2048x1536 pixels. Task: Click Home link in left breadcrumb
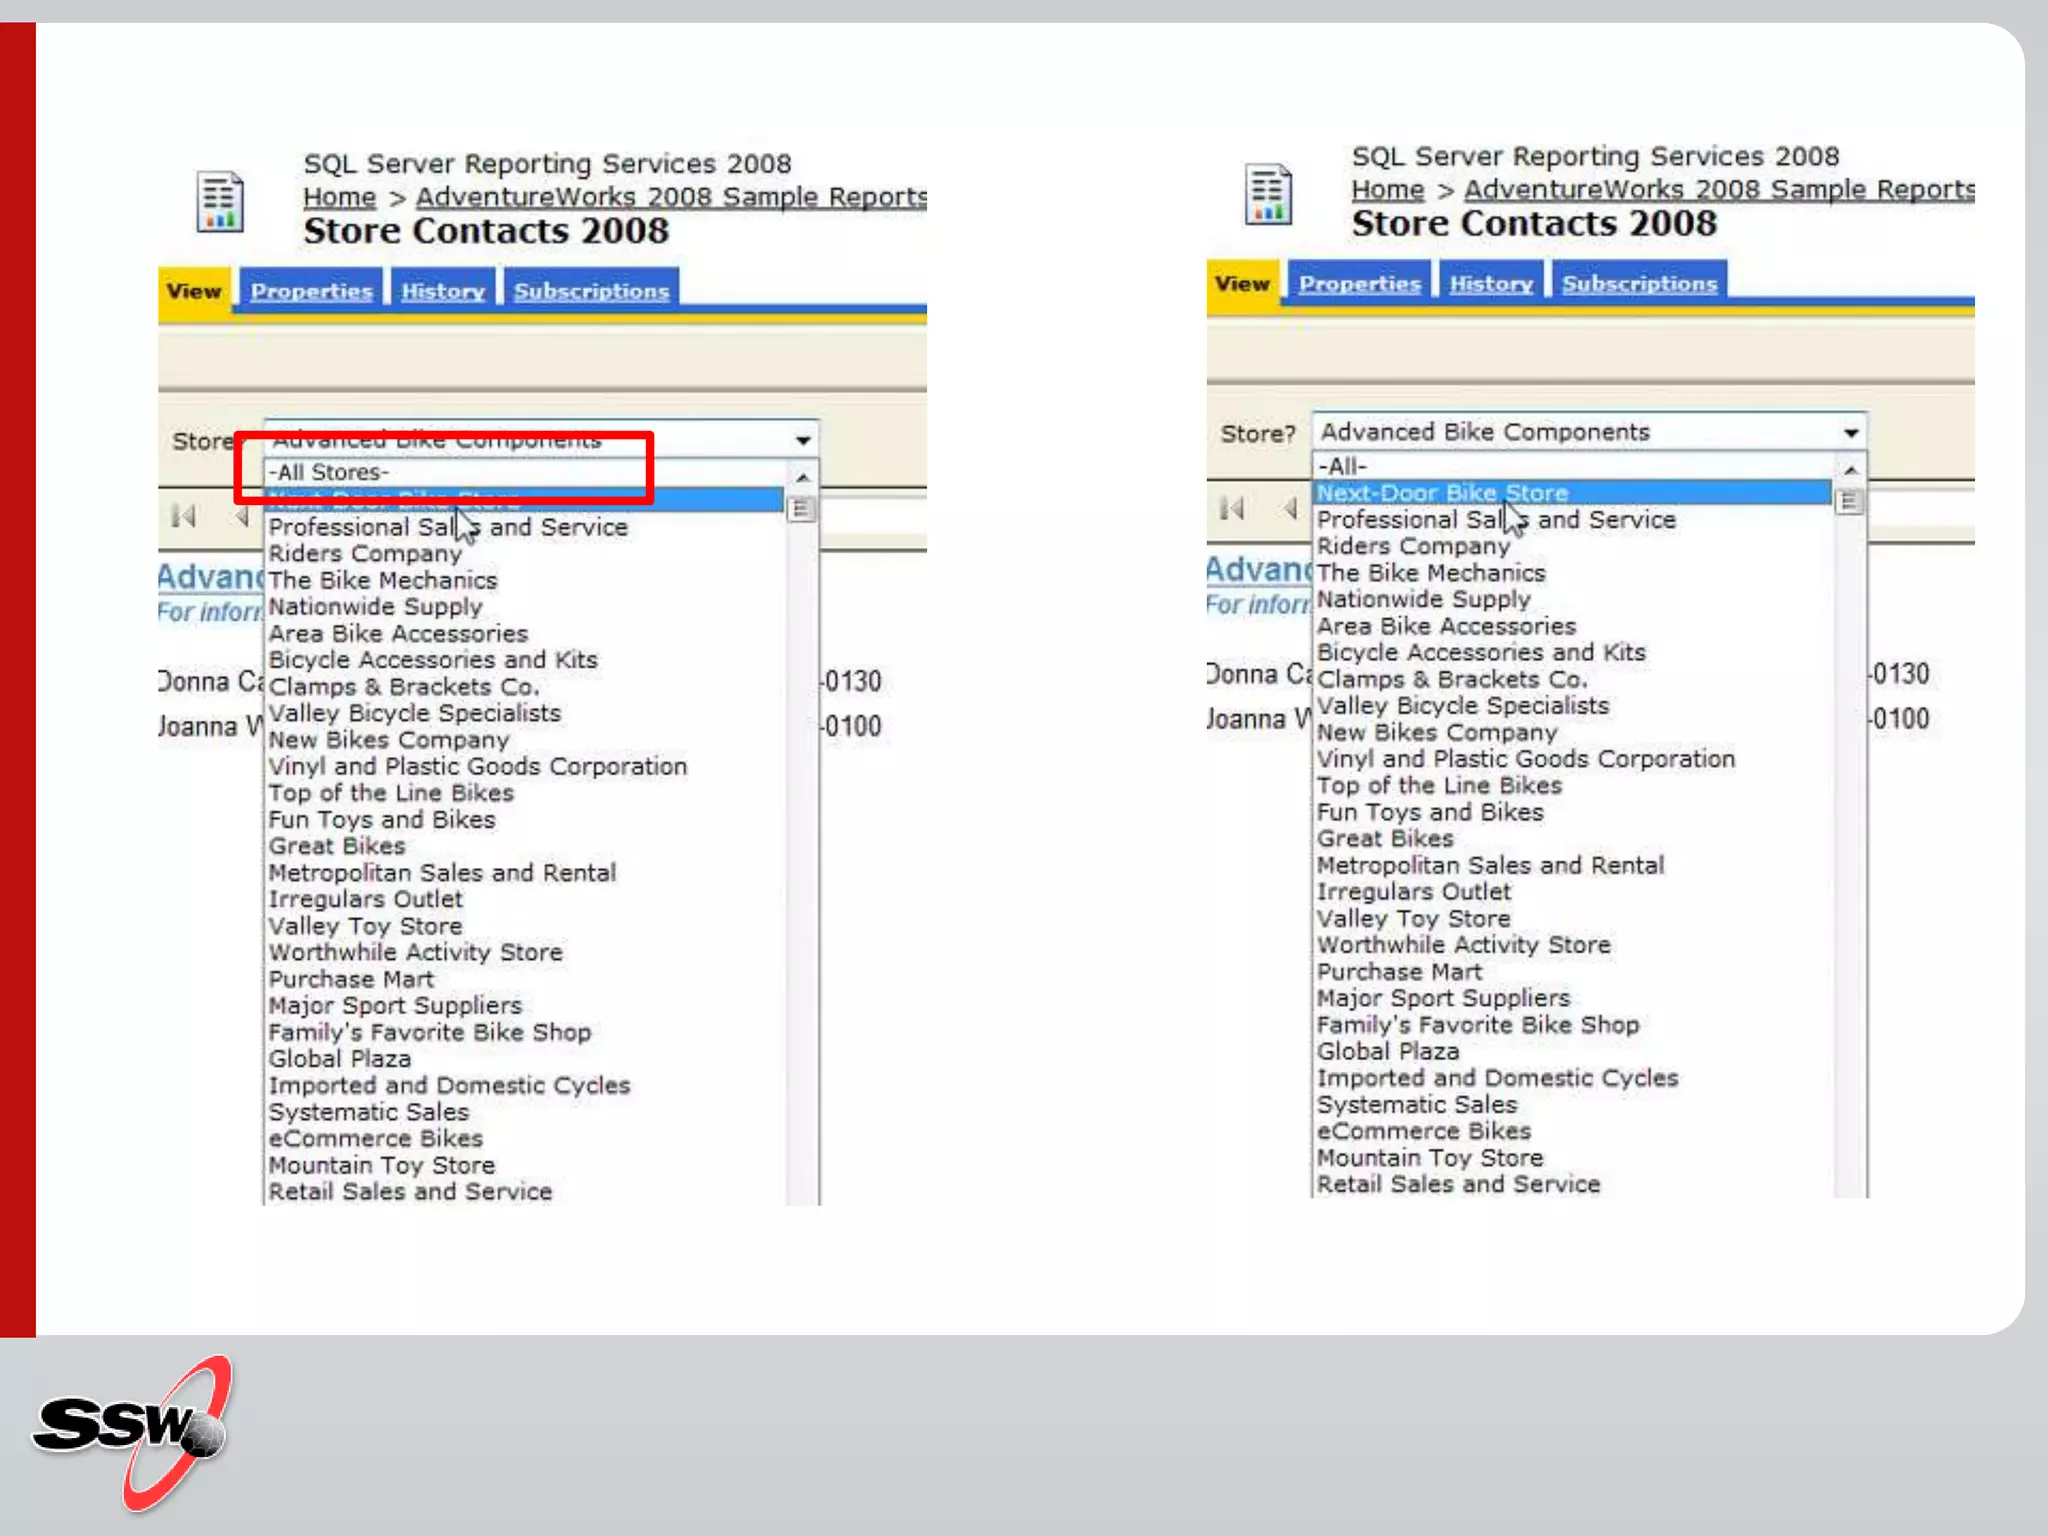coord(339,197)
